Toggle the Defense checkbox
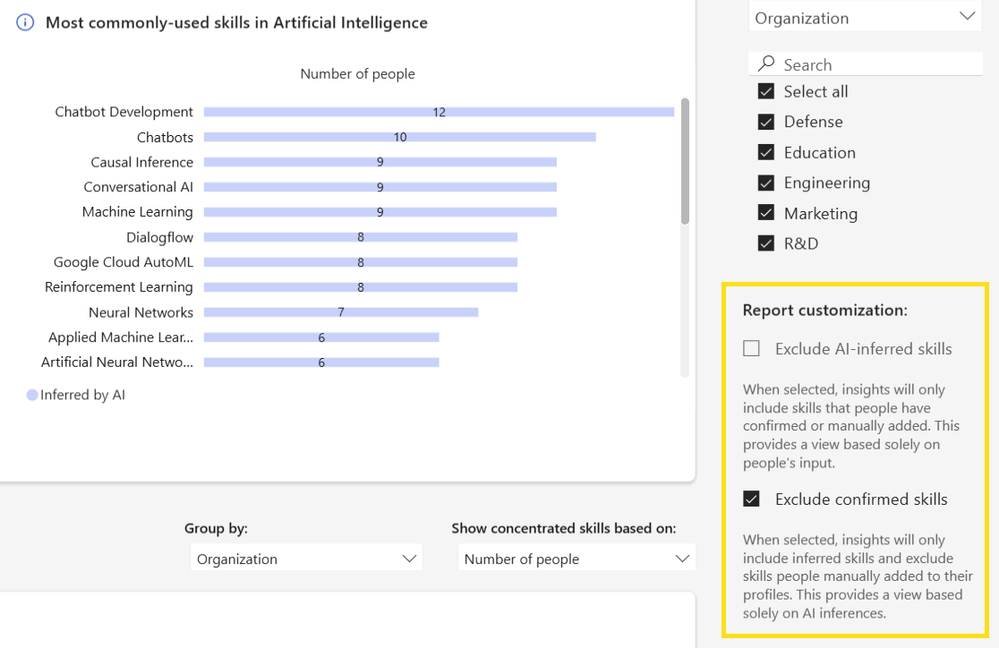The width and height of the screenshot is (999, 648). 766,122
